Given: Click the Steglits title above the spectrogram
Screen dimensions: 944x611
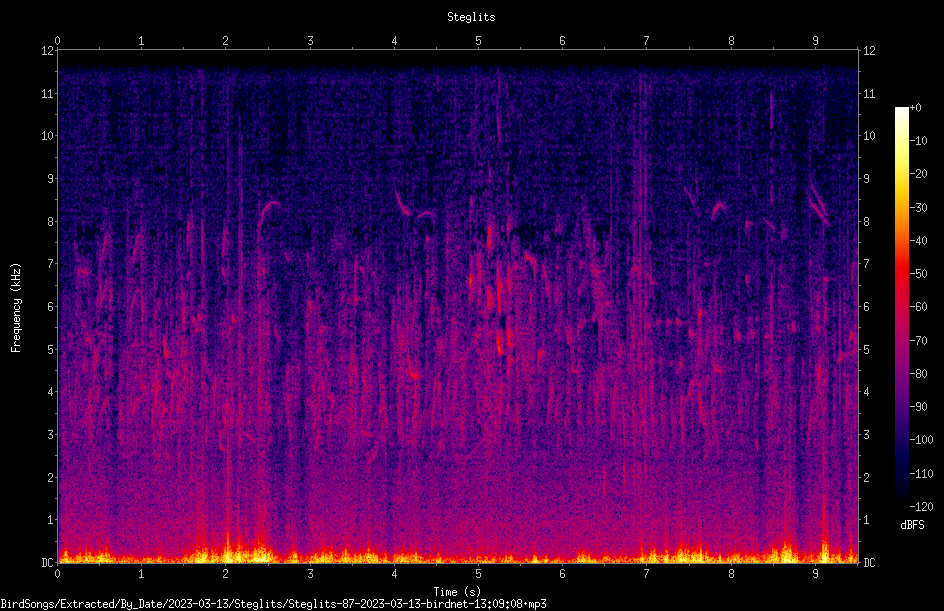Looking at the screenshot, I should click(471, 17).
